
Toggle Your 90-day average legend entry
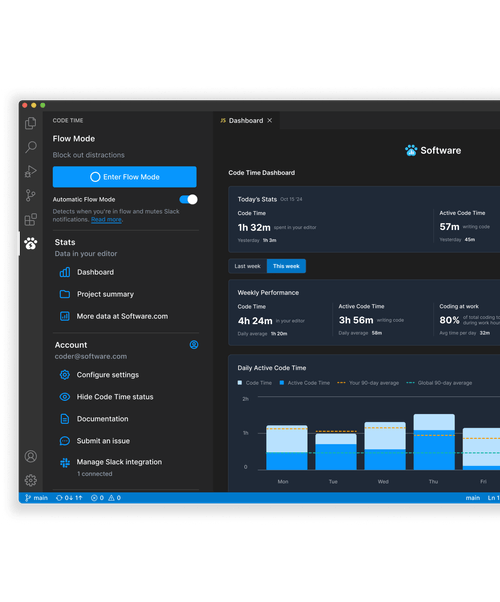click(368, 383)
